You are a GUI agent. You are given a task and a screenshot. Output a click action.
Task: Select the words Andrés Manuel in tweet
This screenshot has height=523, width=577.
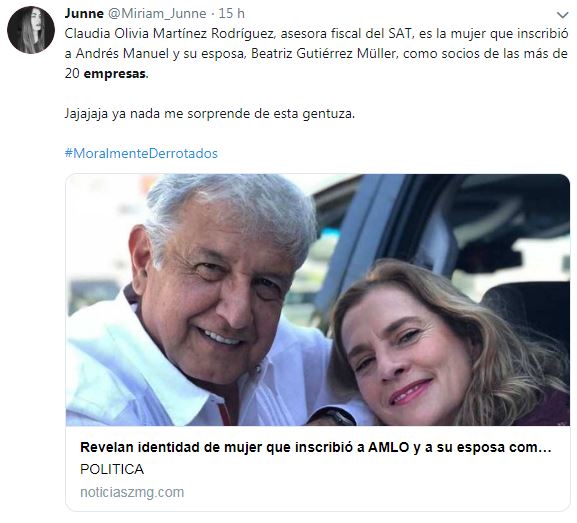tap(122, 54)
